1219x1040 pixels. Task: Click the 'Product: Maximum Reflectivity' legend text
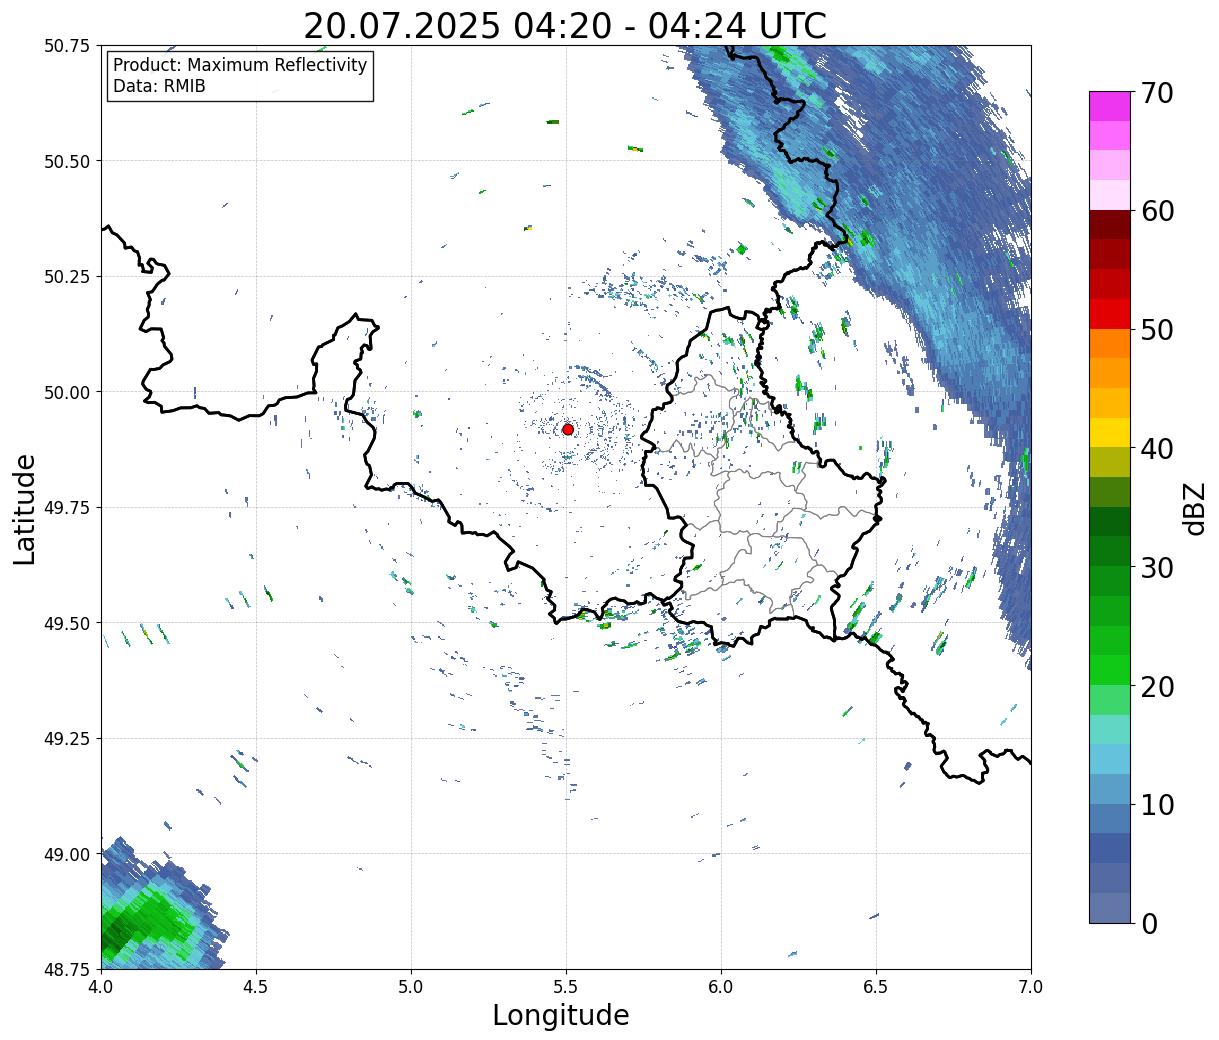[240, 65]
